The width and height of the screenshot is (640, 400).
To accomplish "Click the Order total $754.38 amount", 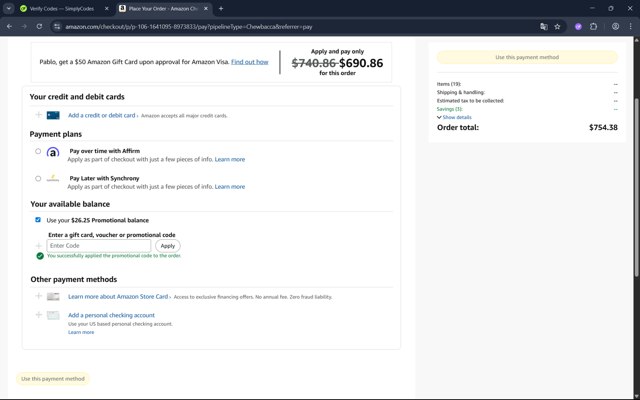I will pos(603,127).
